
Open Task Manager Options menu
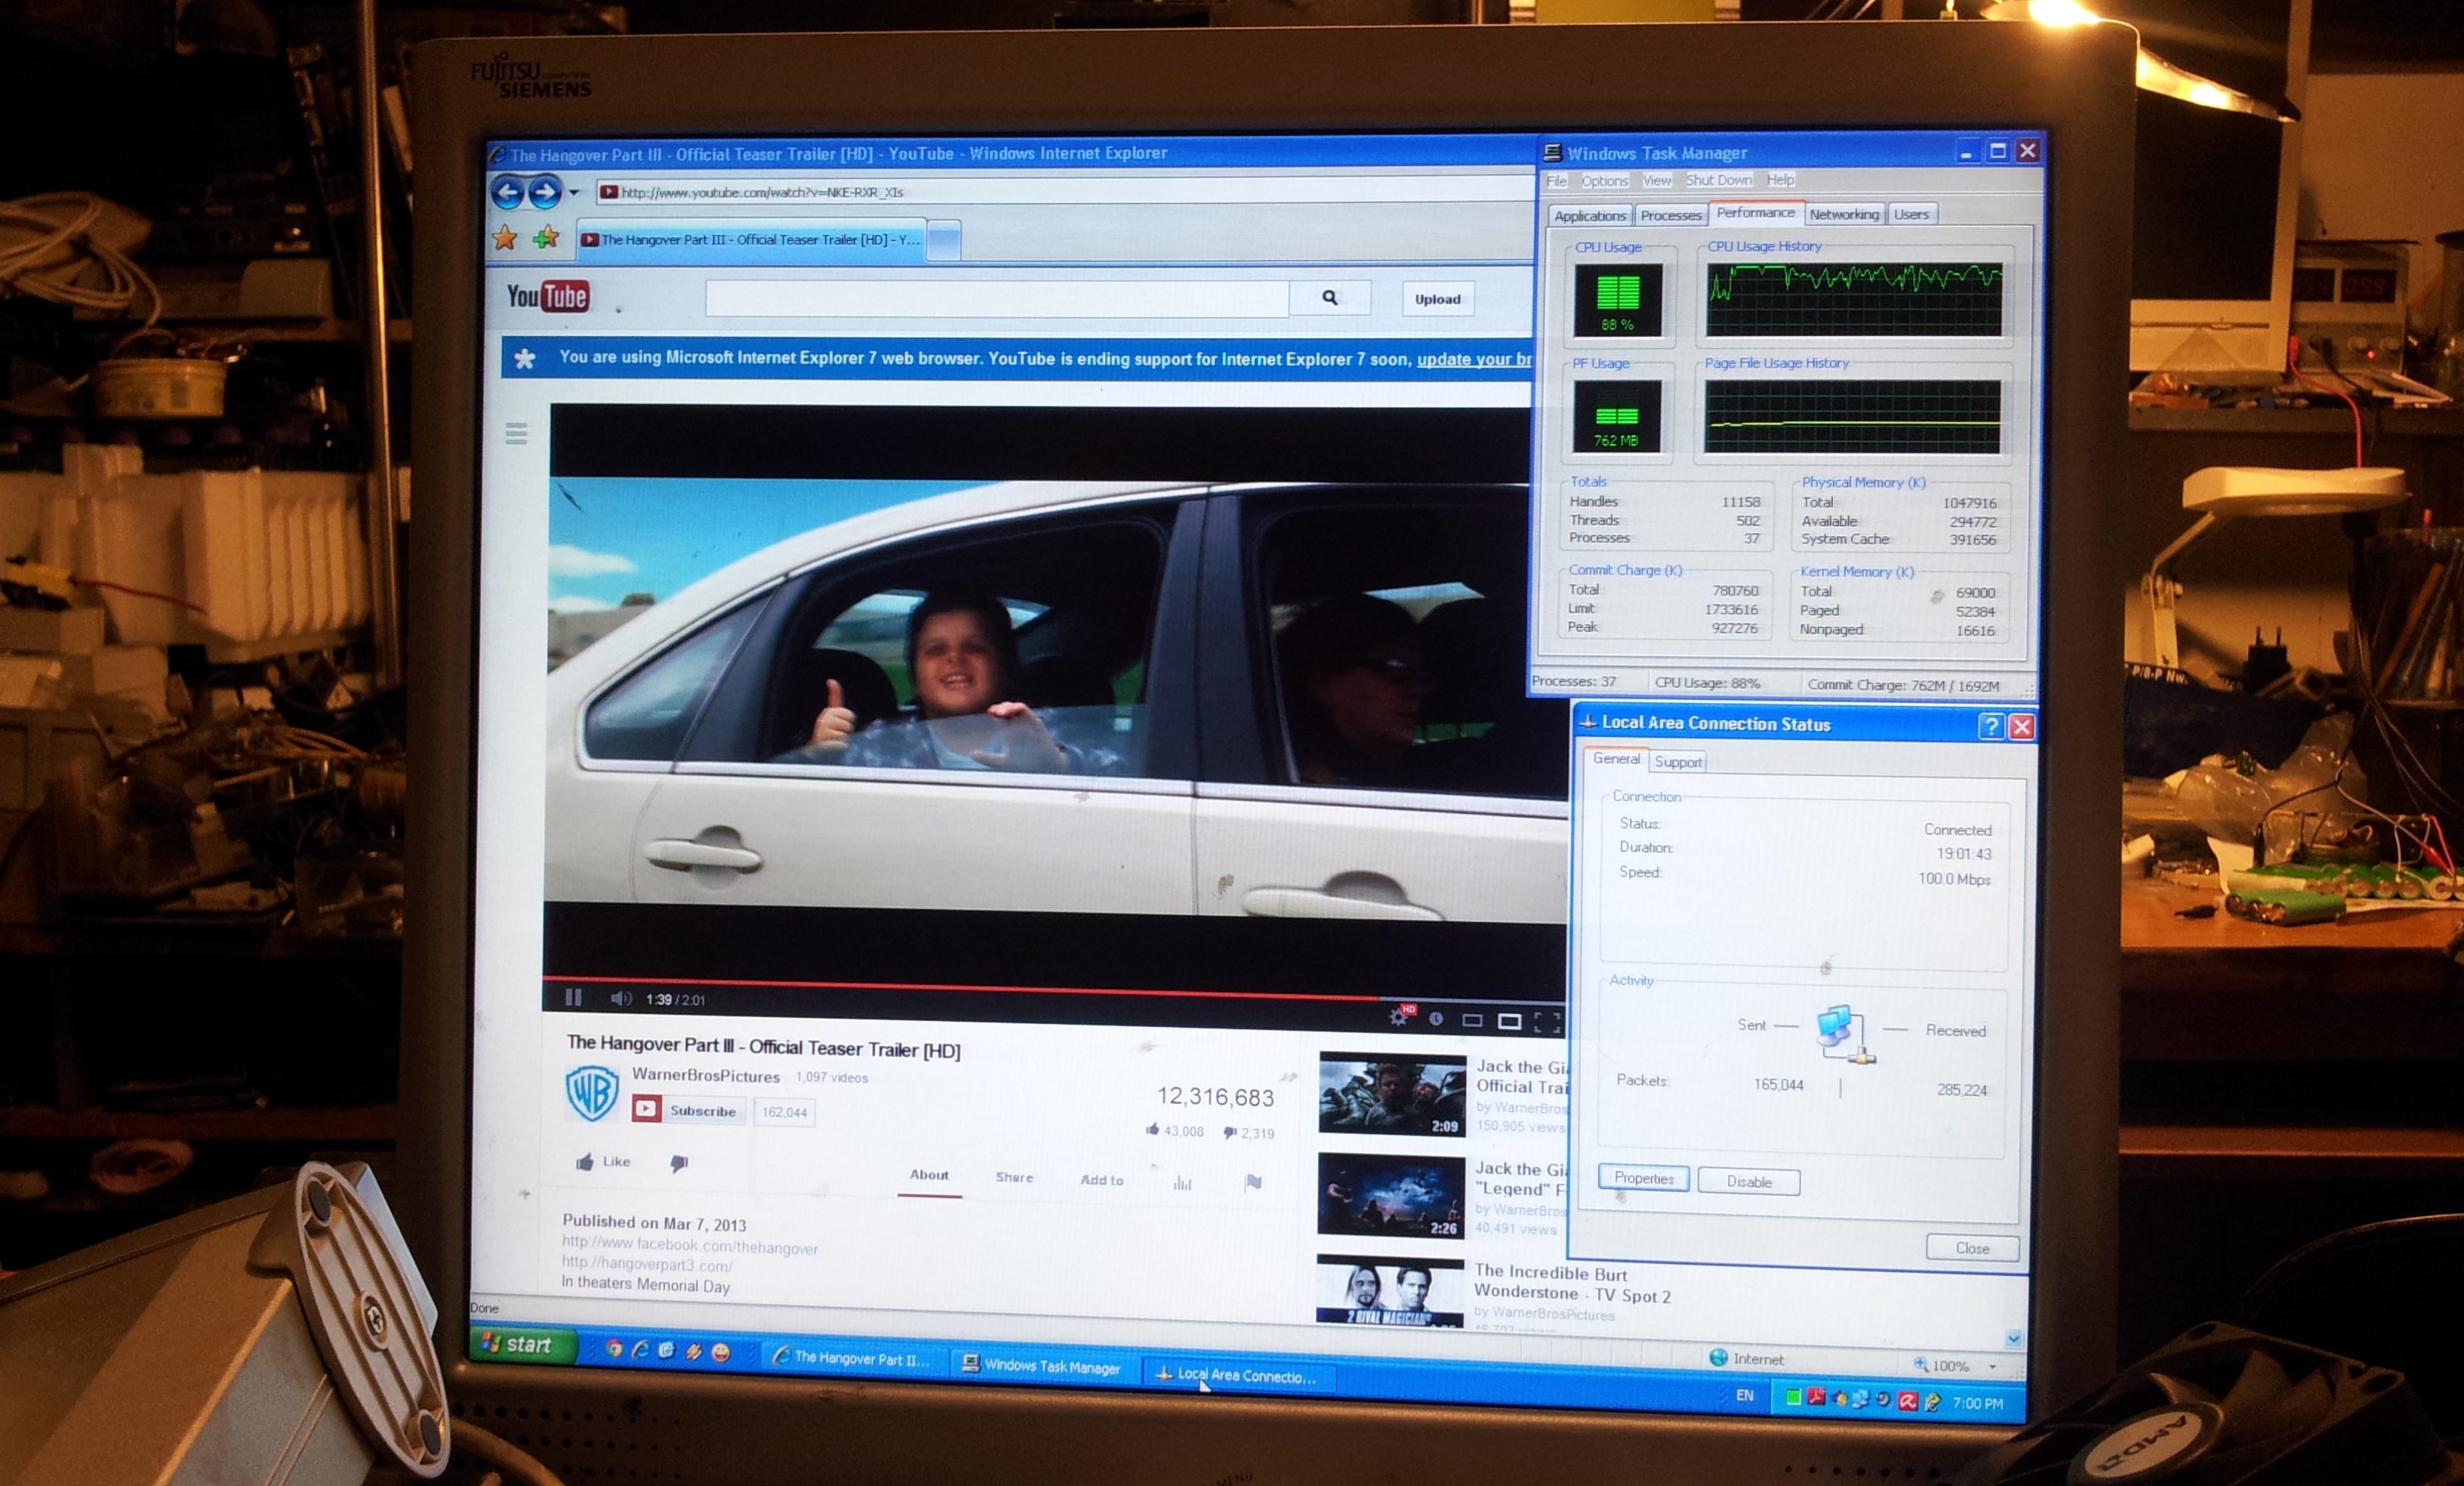point(1604,181)
